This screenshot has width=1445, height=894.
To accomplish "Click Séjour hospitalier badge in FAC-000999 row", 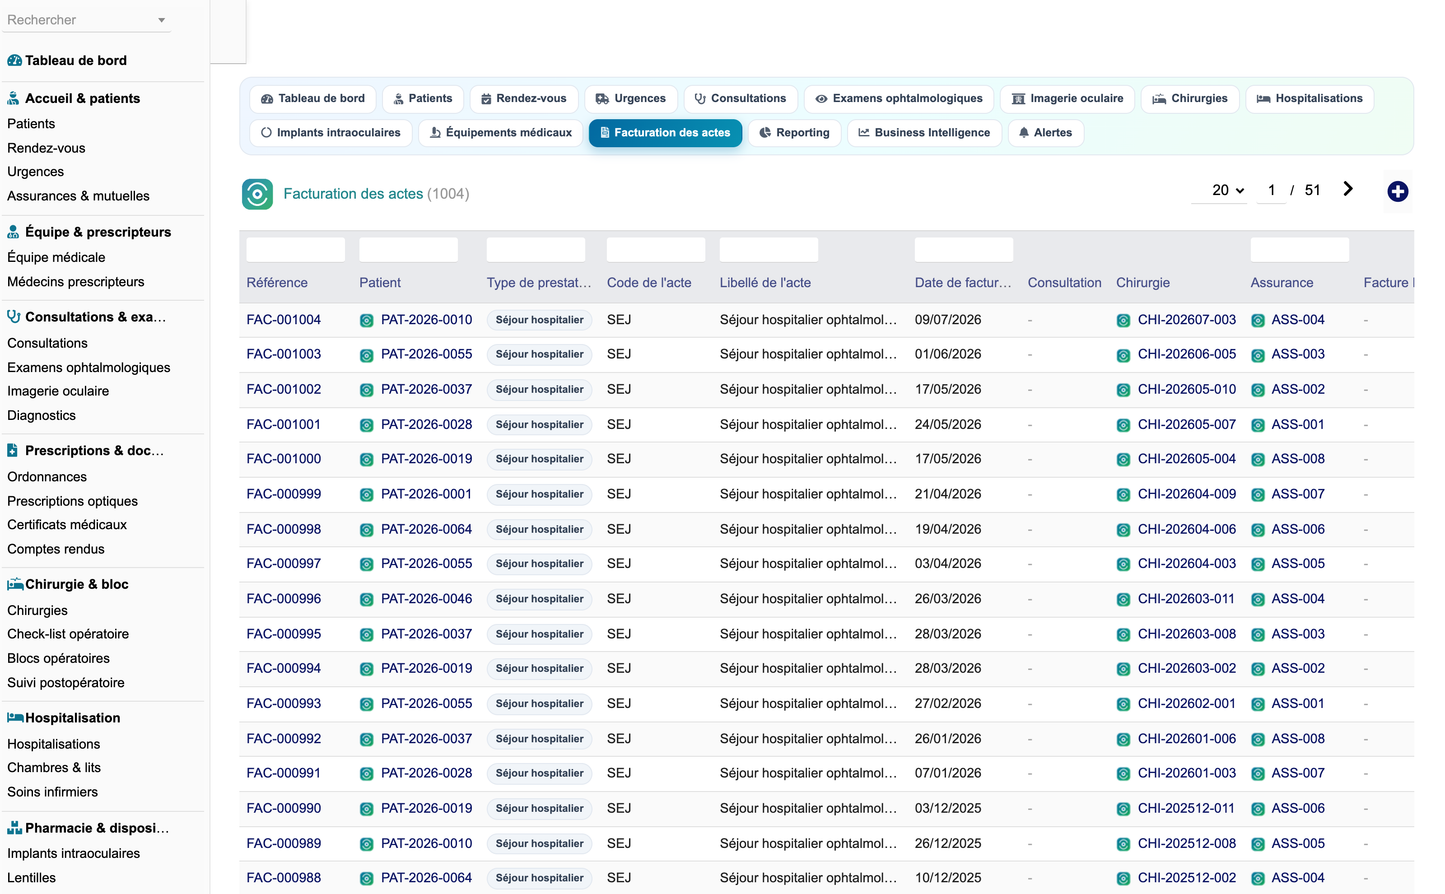I will [x=540, y=494].
